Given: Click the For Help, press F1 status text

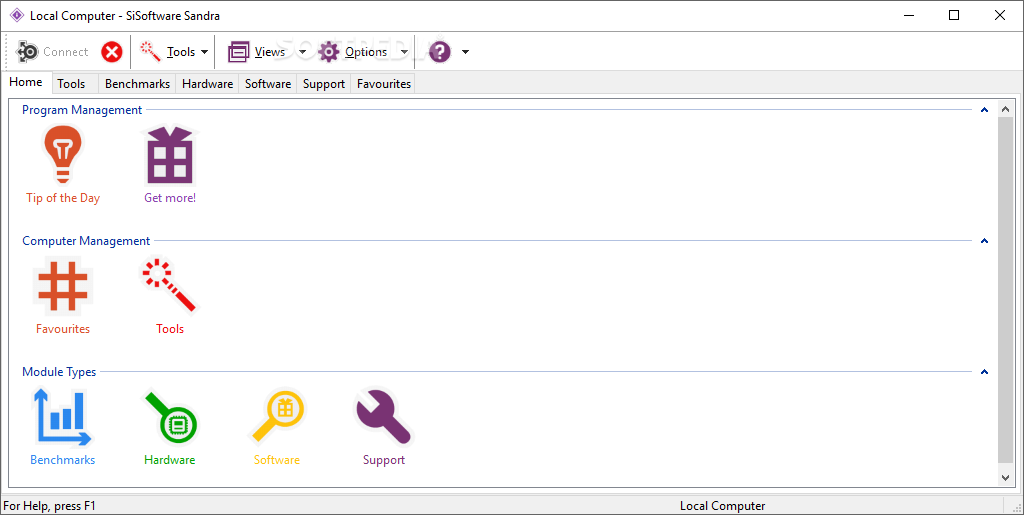Looking at the screenshot, I should coord(50,506).
